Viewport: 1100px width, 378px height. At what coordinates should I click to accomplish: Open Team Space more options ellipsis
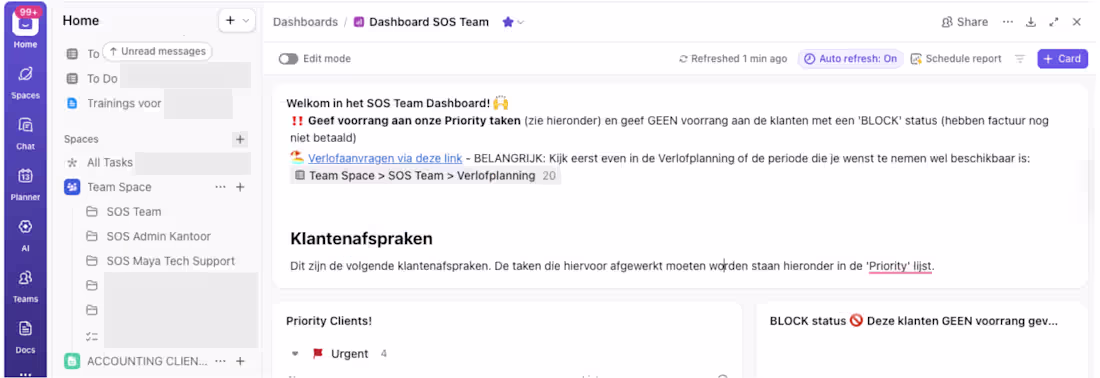pyautogui.click(x=220, y=187)
